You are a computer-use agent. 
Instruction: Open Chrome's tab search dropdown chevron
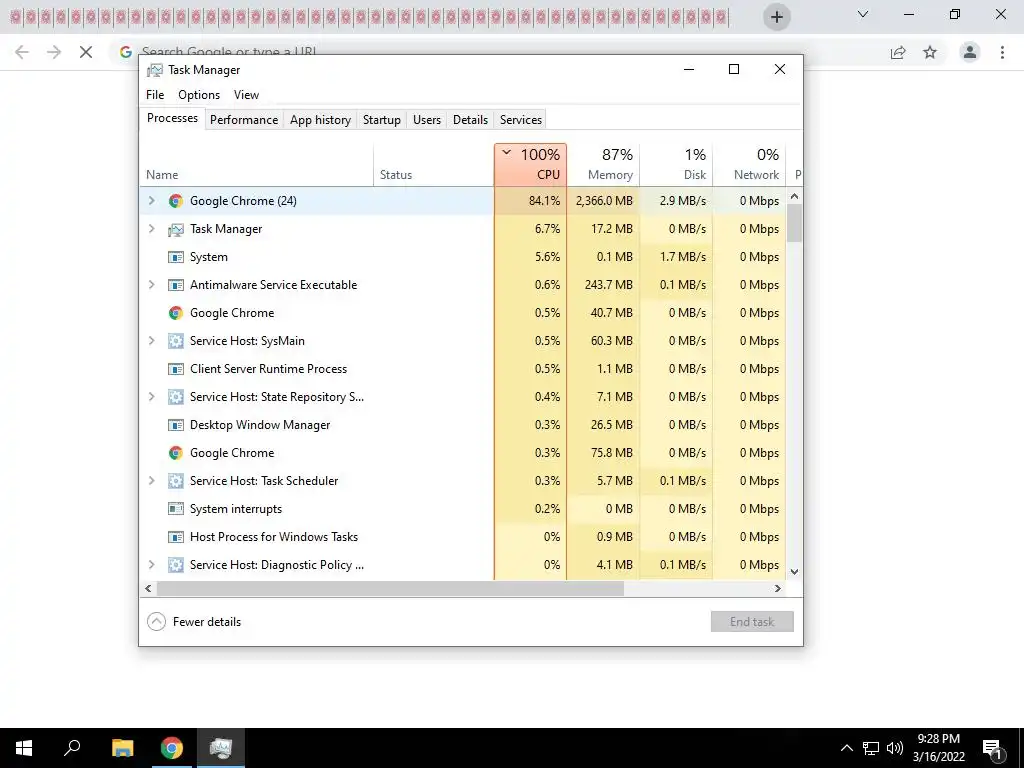point(863,14)
